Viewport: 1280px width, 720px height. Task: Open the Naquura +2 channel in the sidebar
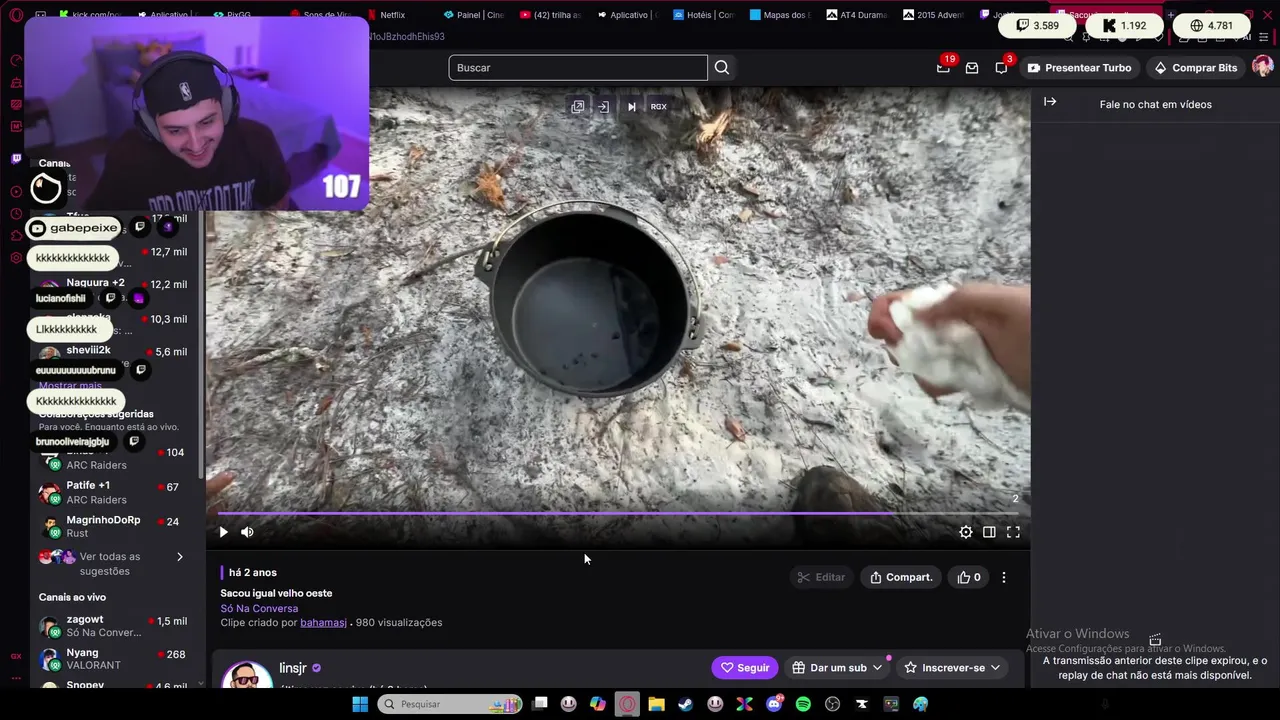114,288
